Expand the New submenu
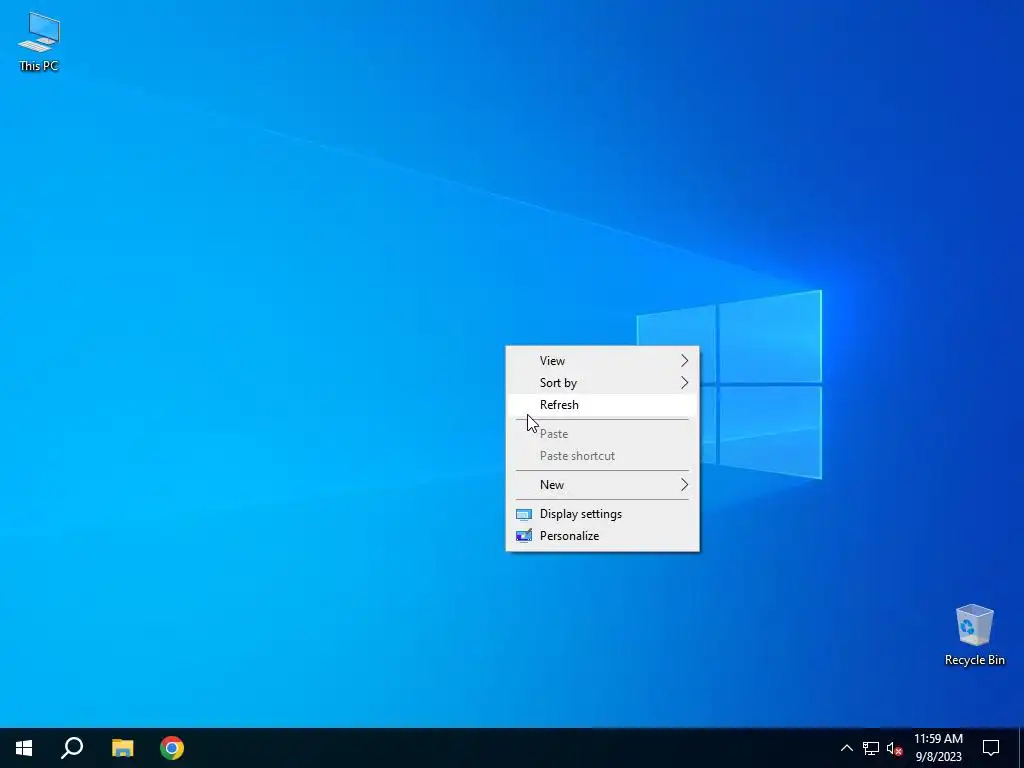 (x=602, y=485)
